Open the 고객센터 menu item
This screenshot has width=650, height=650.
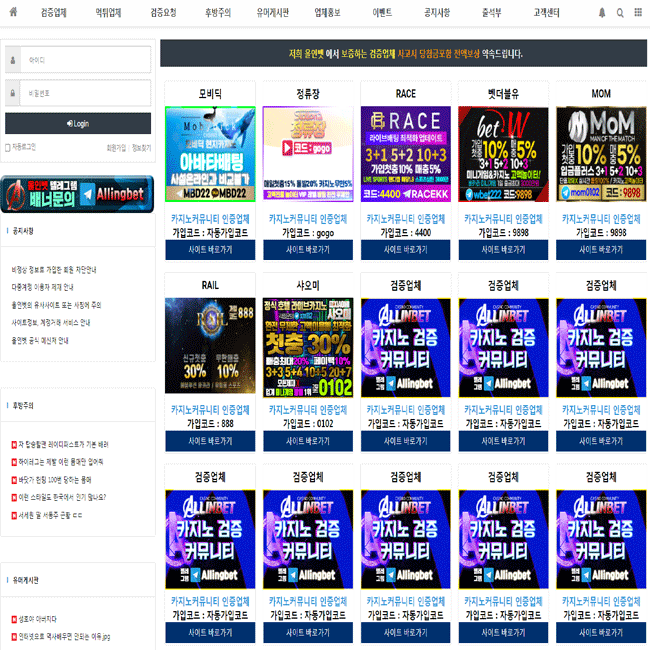point(546,13)
